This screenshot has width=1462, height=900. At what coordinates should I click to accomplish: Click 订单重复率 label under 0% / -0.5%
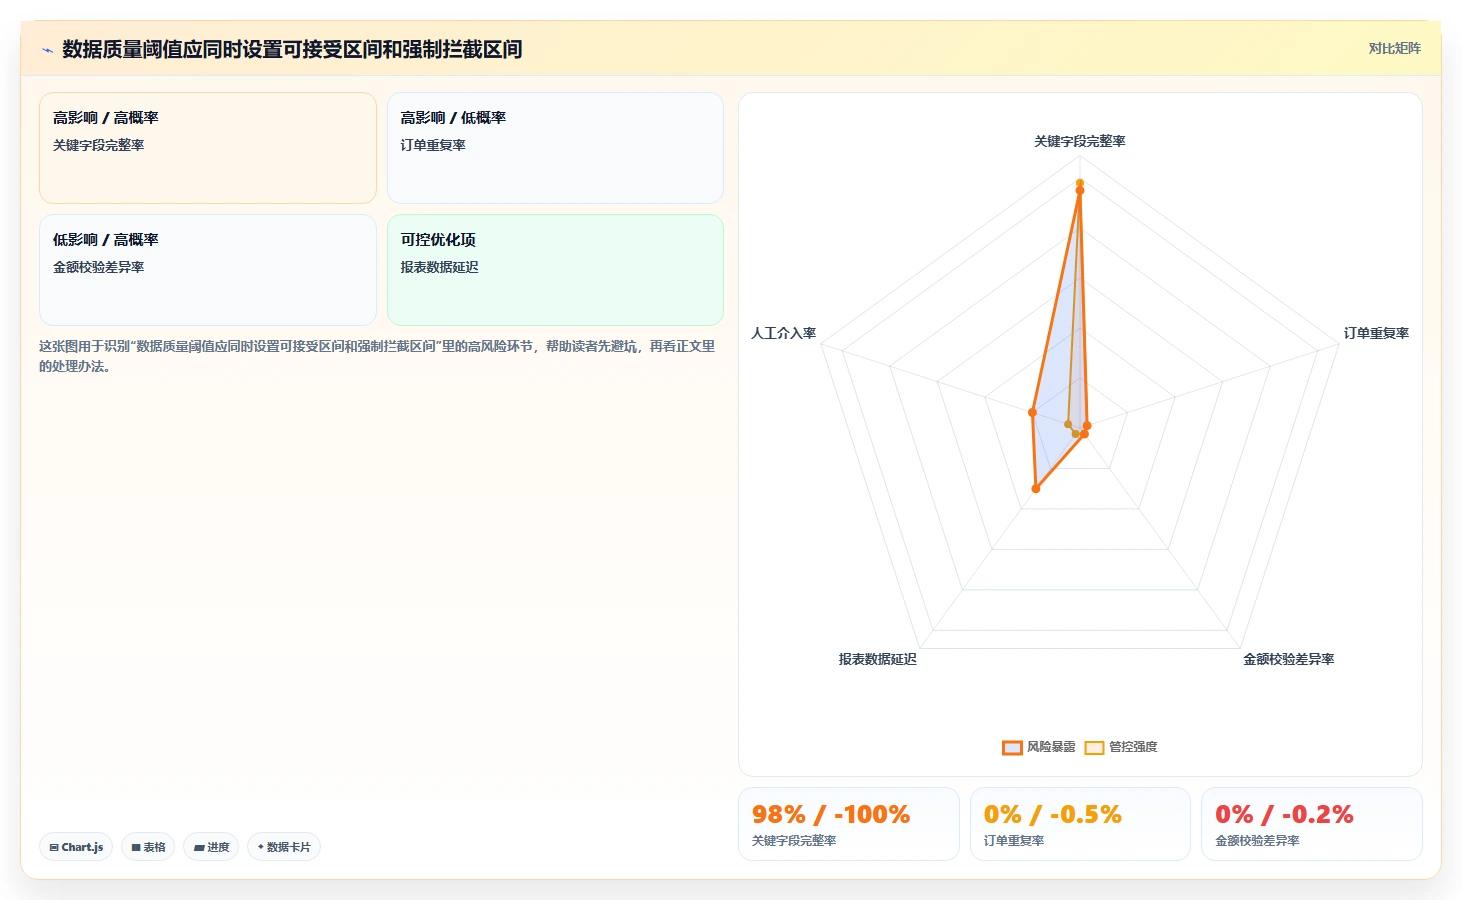pyautogui.click(x=1014, y=841)
